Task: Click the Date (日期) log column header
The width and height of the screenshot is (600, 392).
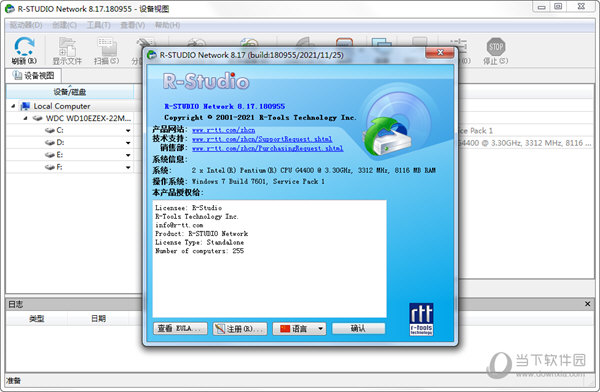Action: coord(98,318)
